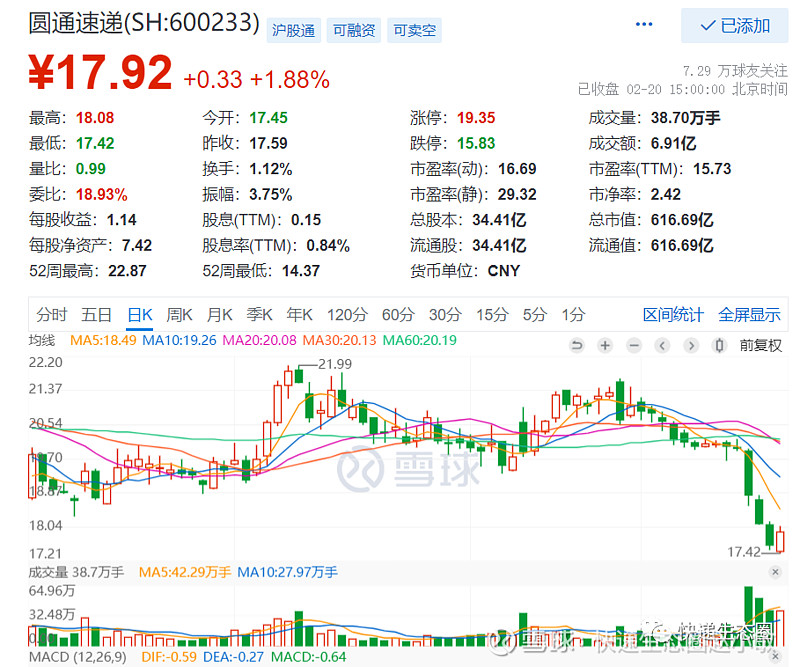
Task: Open the 前复权 price adjustment dropdown
Action: [762, 344]
